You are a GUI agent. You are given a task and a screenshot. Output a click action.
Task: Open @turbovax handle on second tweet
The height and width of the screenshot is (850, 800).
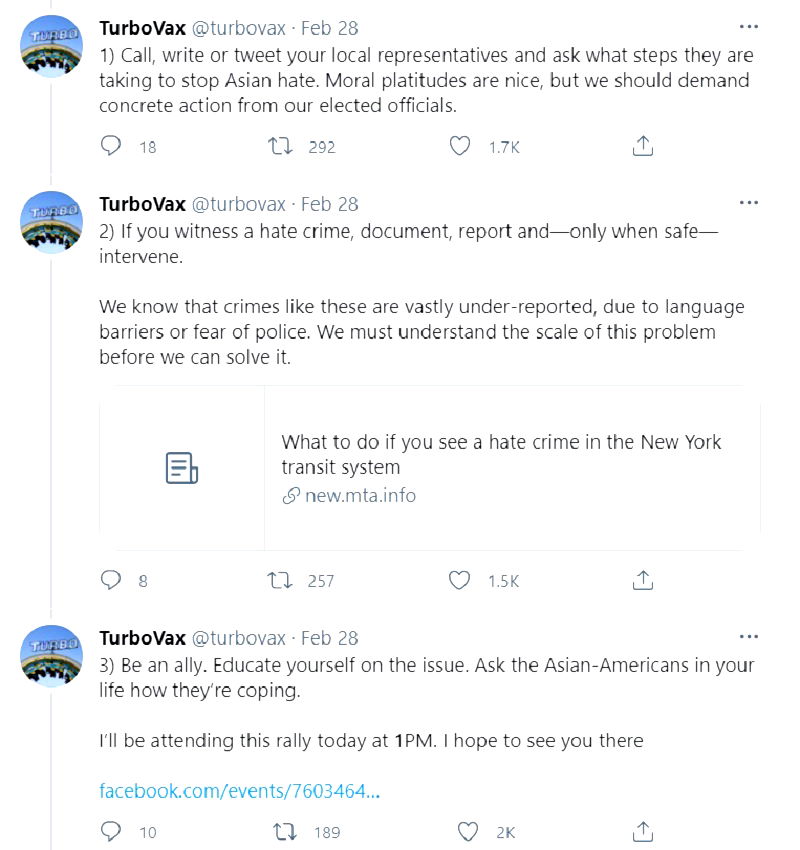click(238, 204)
